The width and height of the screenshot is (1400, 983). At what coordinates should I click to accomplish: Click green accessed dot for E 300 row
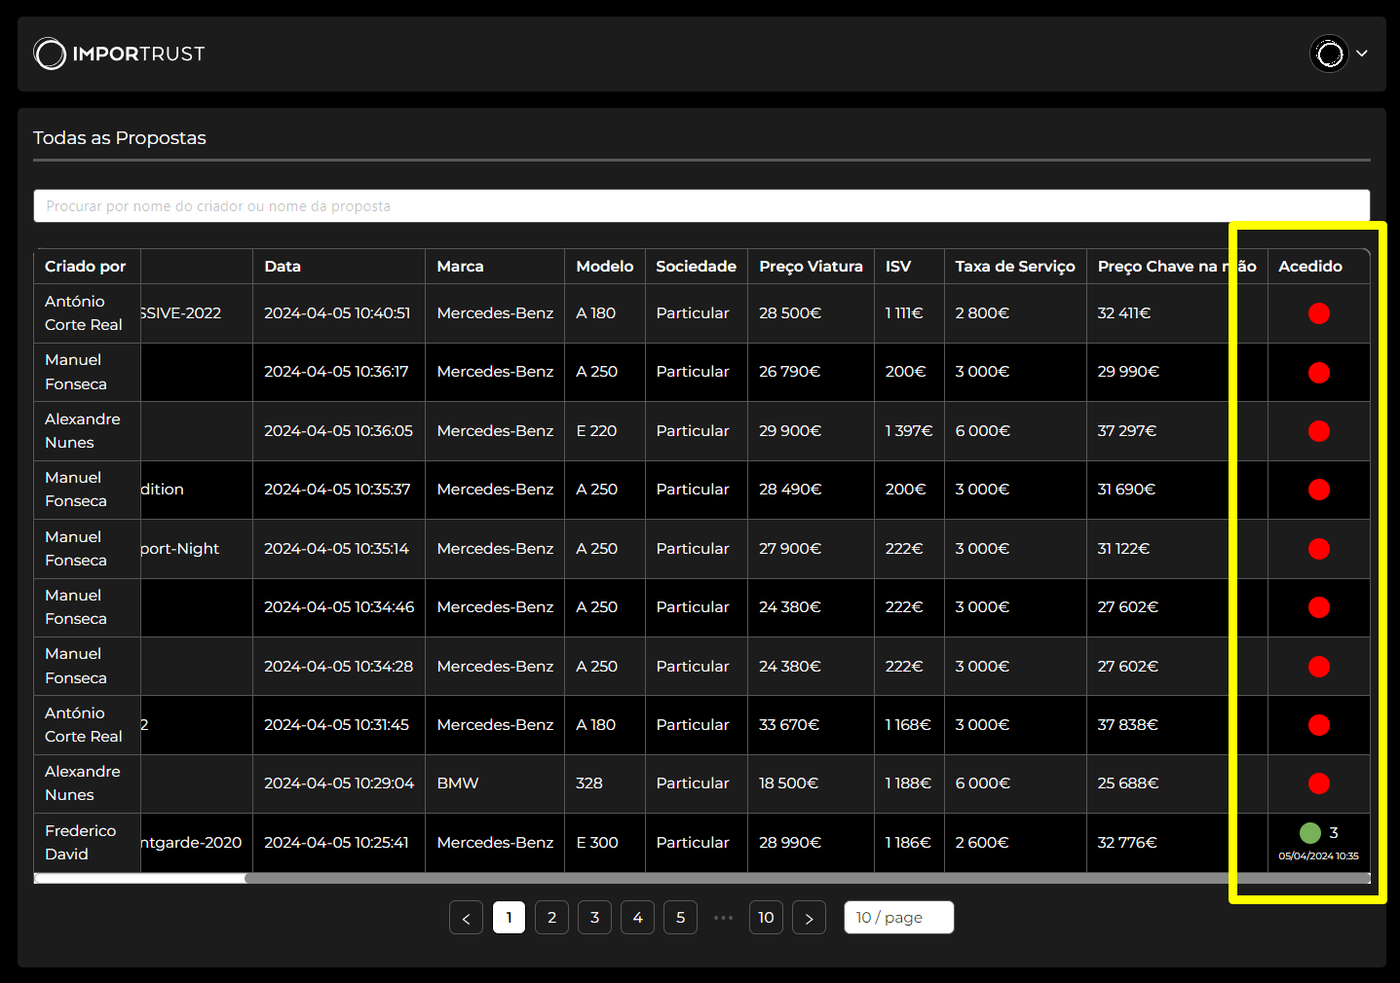point(1310,833)
